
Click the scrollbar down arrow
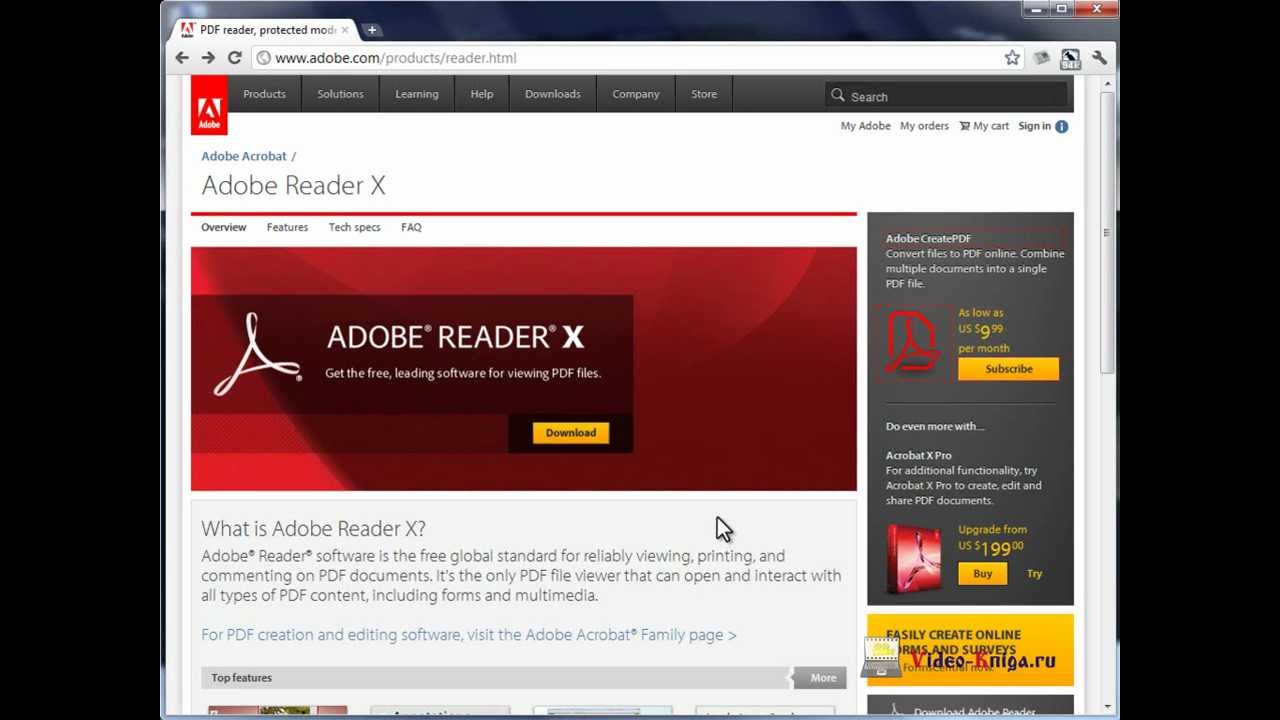click(x=1106, y=708)
